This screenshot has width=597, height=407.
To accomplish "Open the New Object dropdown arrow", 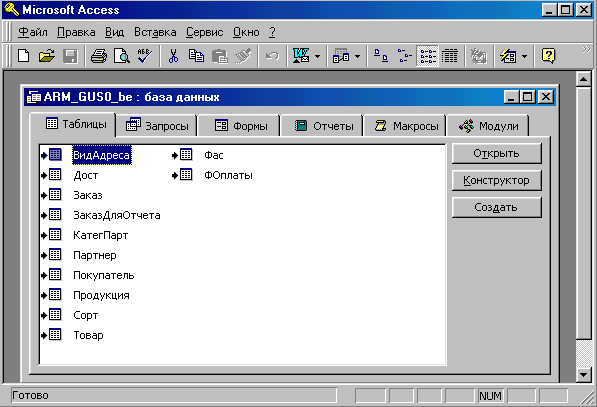I will click(524, 57).
